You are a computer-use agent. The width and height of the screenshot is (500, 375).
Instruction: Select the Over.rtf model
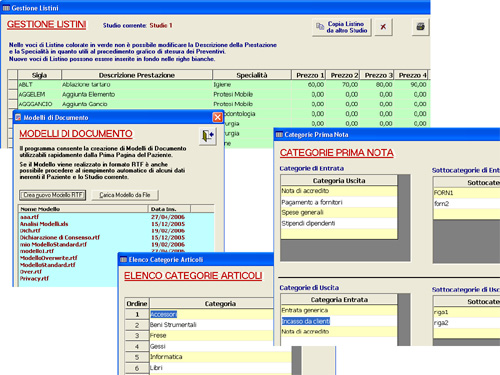pos(31,272)
